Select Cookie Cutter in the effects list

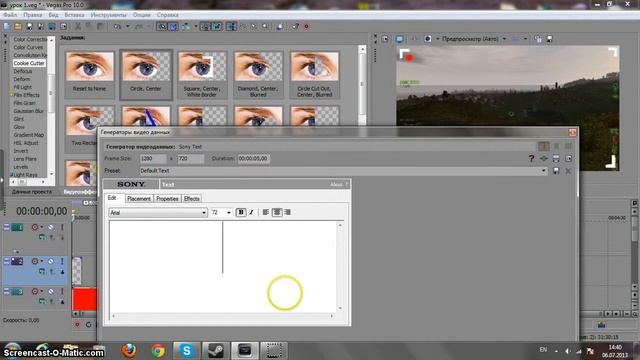pos(29,63)
